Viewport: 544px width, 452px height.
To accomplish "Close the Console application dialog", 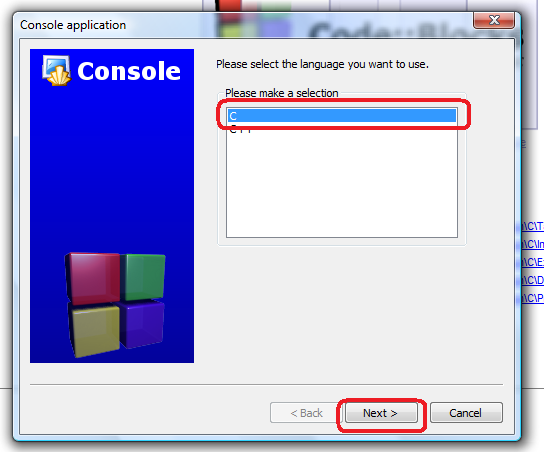I will [494, 20].
